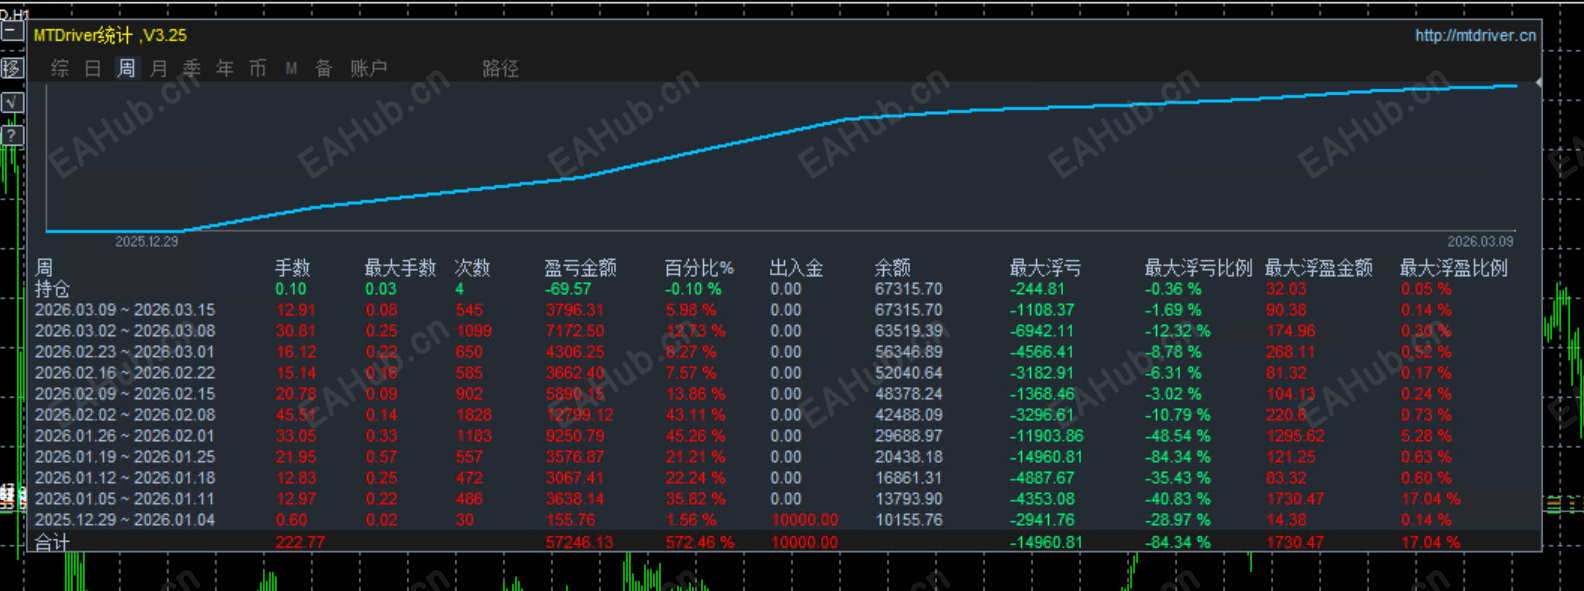Image resolution: width=1584 pixels, height=591 pixels.
Task: Click the 572.46 % total percentage value
Action: 700,542
